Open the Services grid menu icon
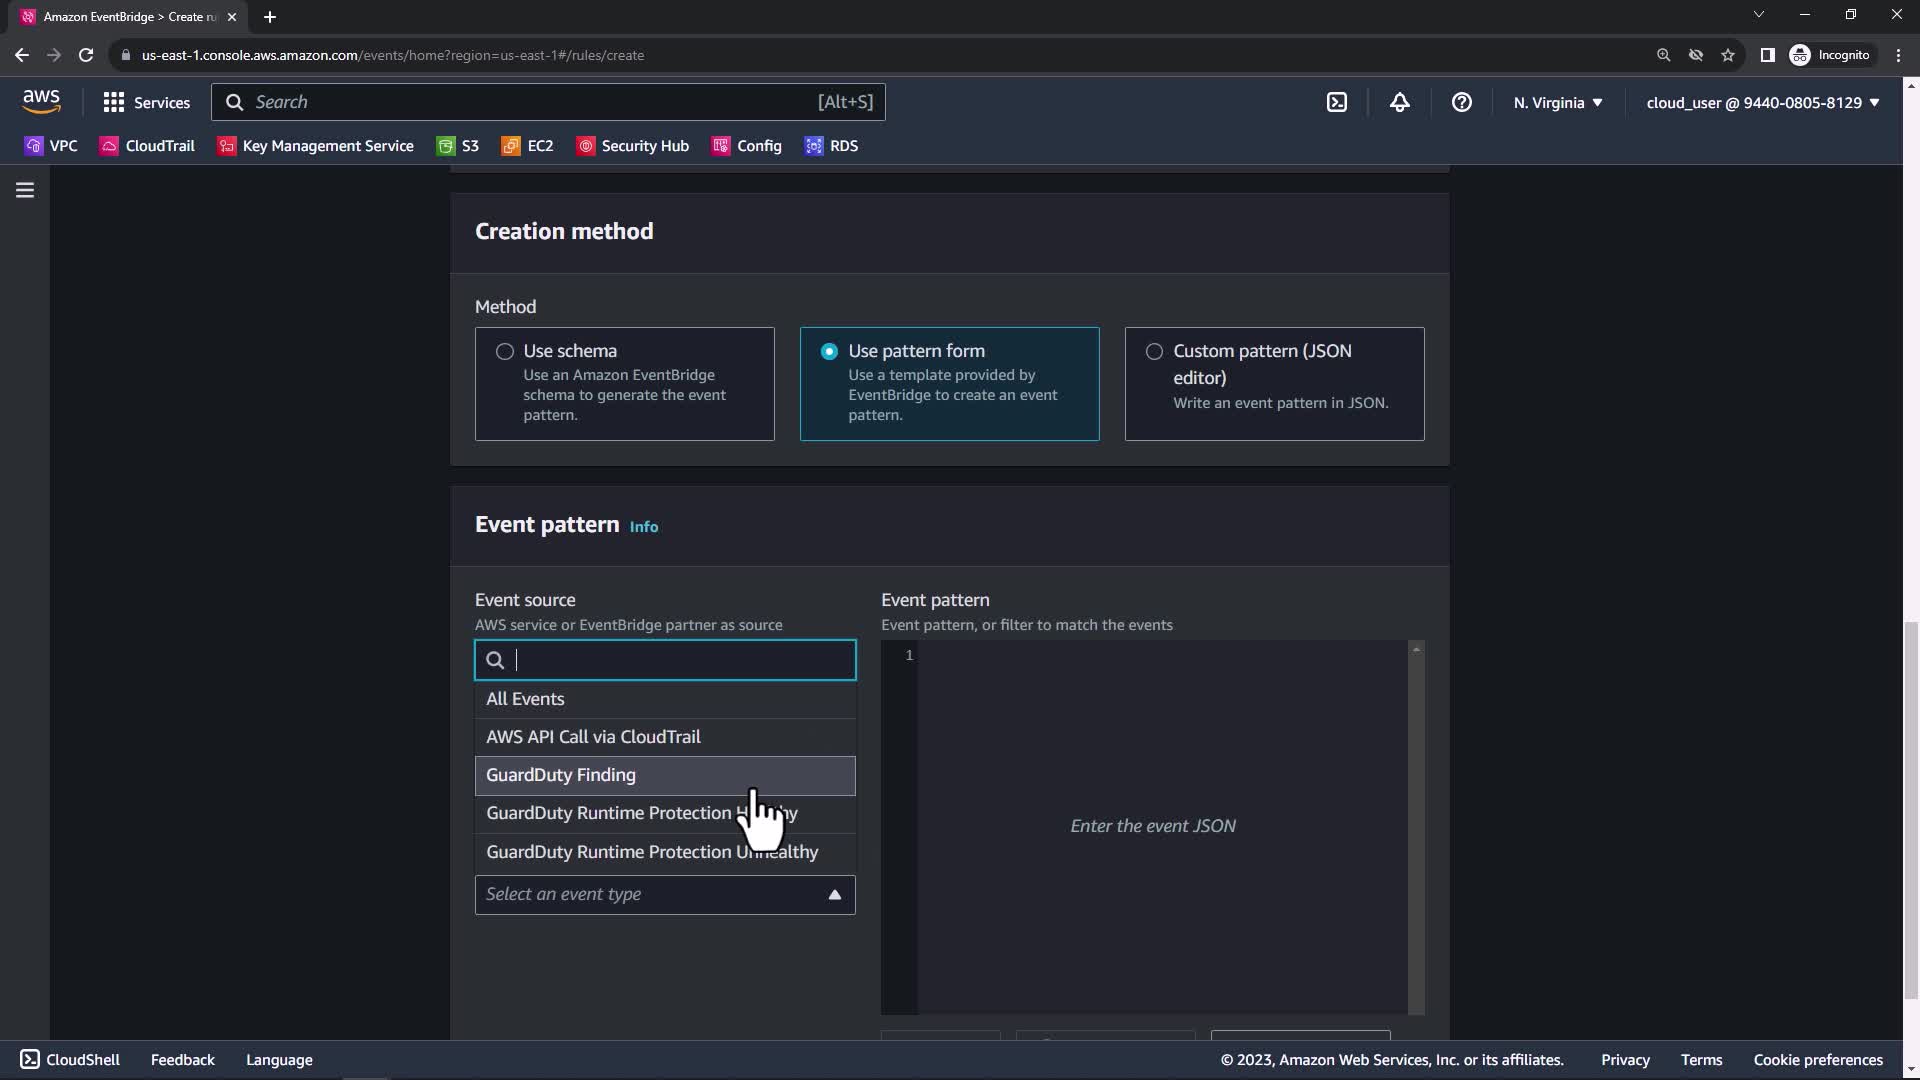The image size is (1920, 1080). point(114,102)
